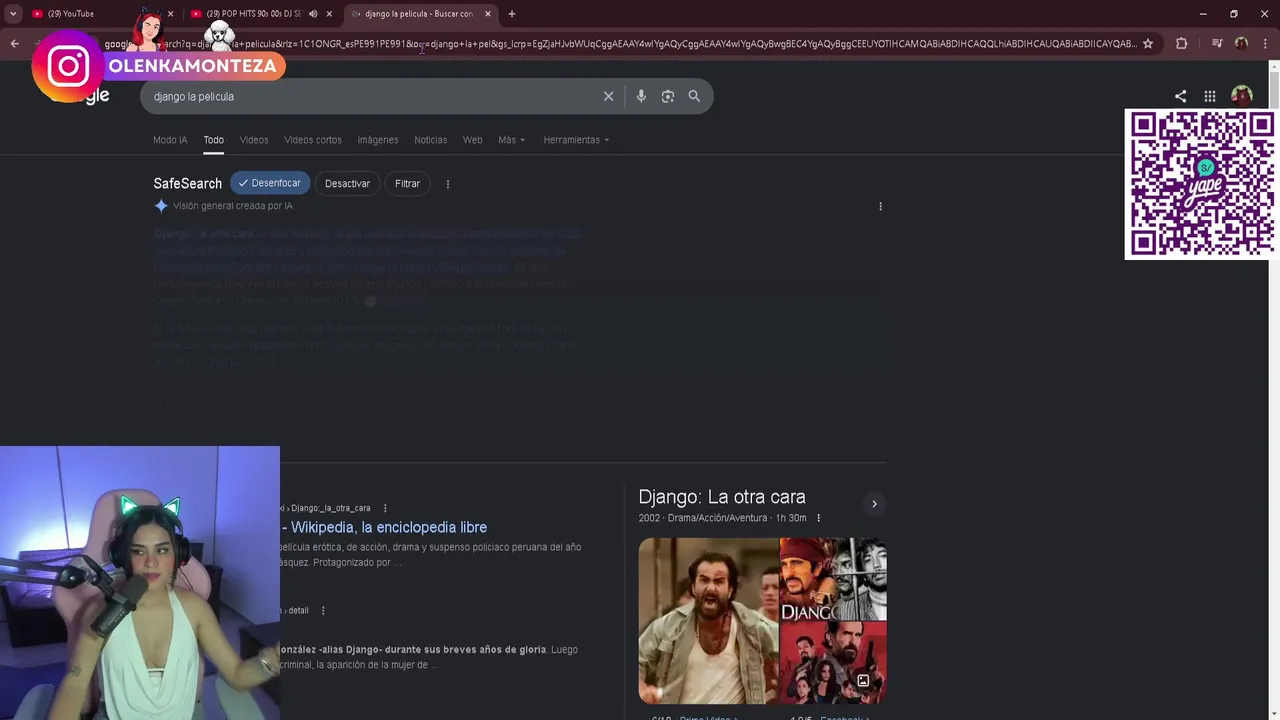Open the knowledge panel three-dot menu
The image size is (1280, 720).
click(x=818, y=518)
